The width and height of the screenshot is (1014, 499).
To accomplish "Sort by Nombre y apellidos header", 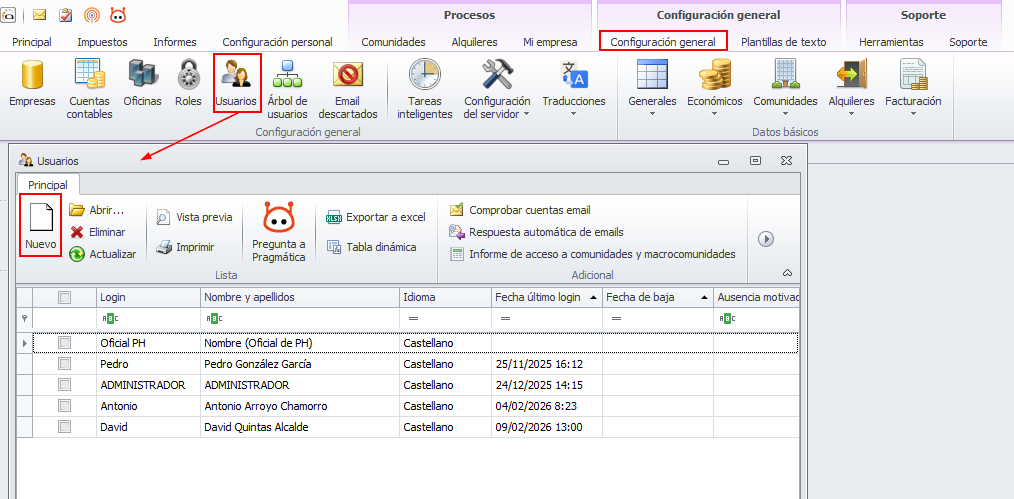I will pyautogui.click(x=300, y=297).
